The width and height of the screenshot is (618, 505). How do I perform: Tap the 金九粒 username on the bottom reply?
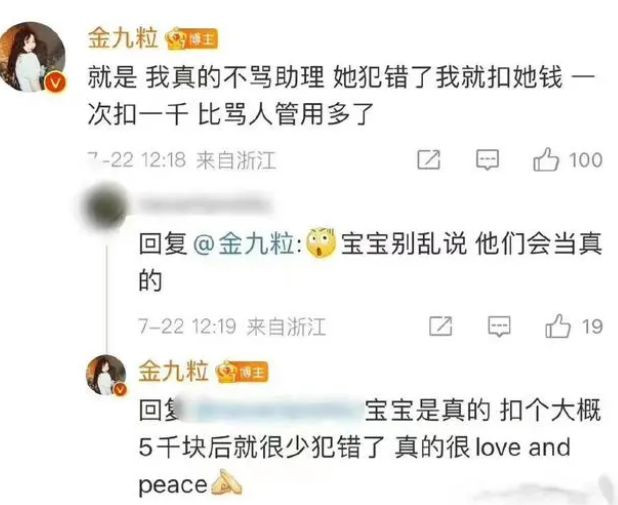point(173,371)
